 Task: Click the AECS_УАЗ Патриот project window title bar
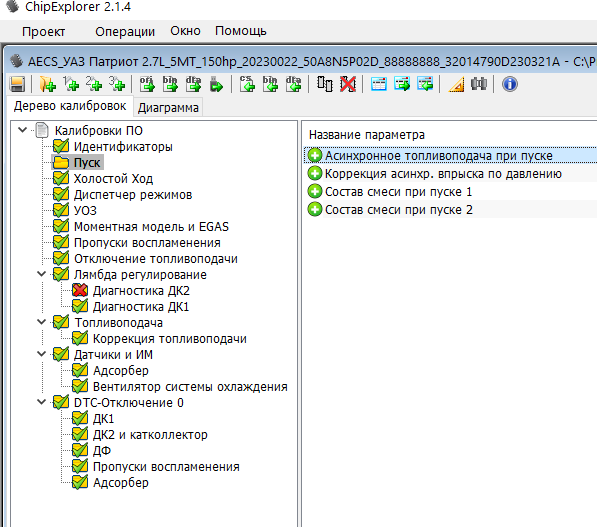pyautogui.click(x=301, y=61)
